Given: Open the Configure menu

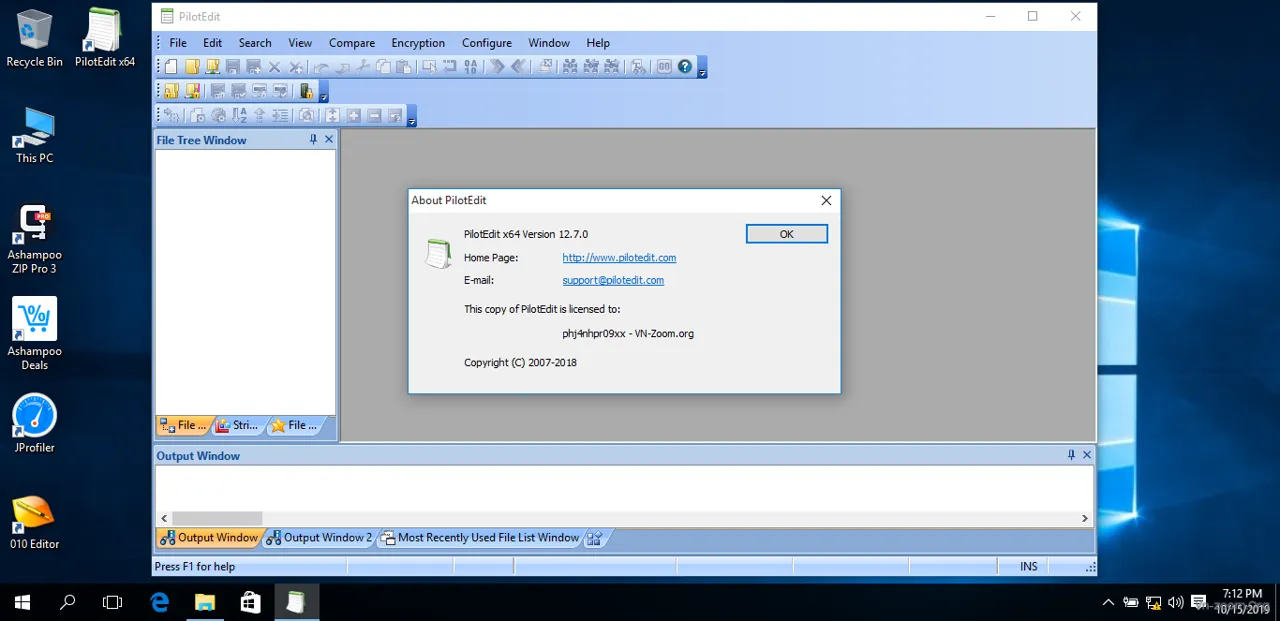Looking at the screenshot, I should pos(487,43).
